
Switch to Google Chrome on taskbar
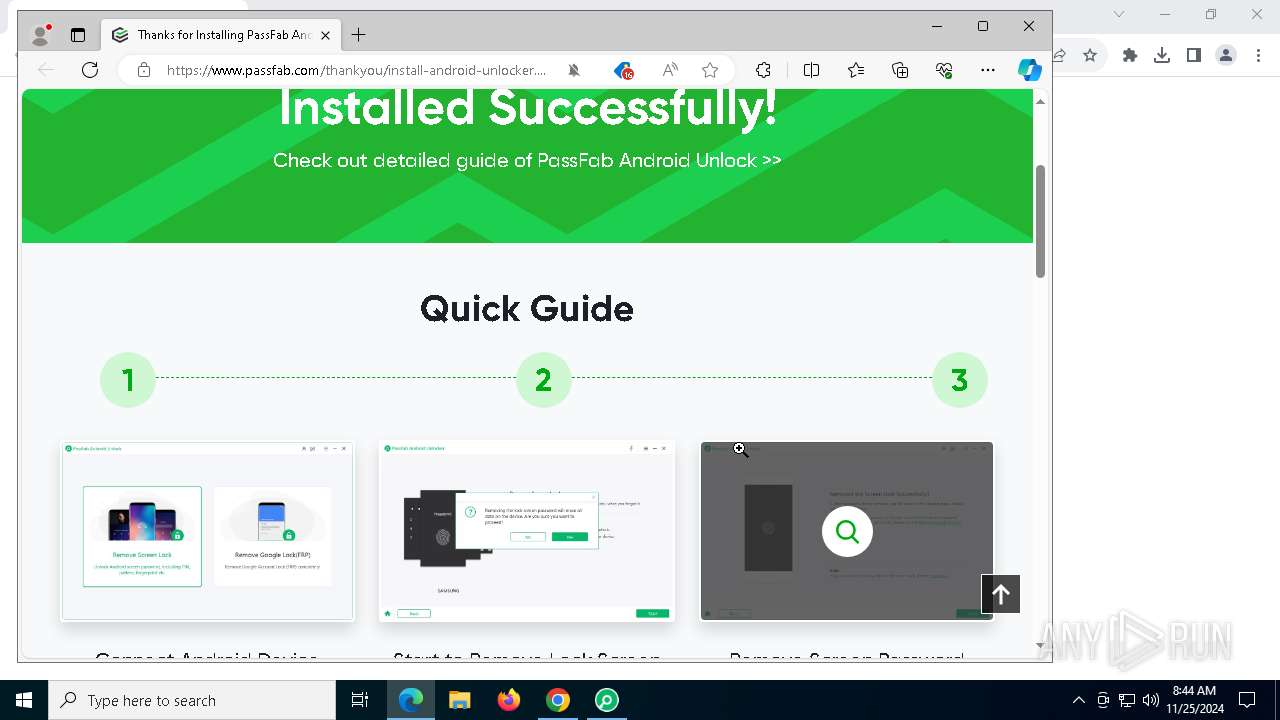click(558, 700)
